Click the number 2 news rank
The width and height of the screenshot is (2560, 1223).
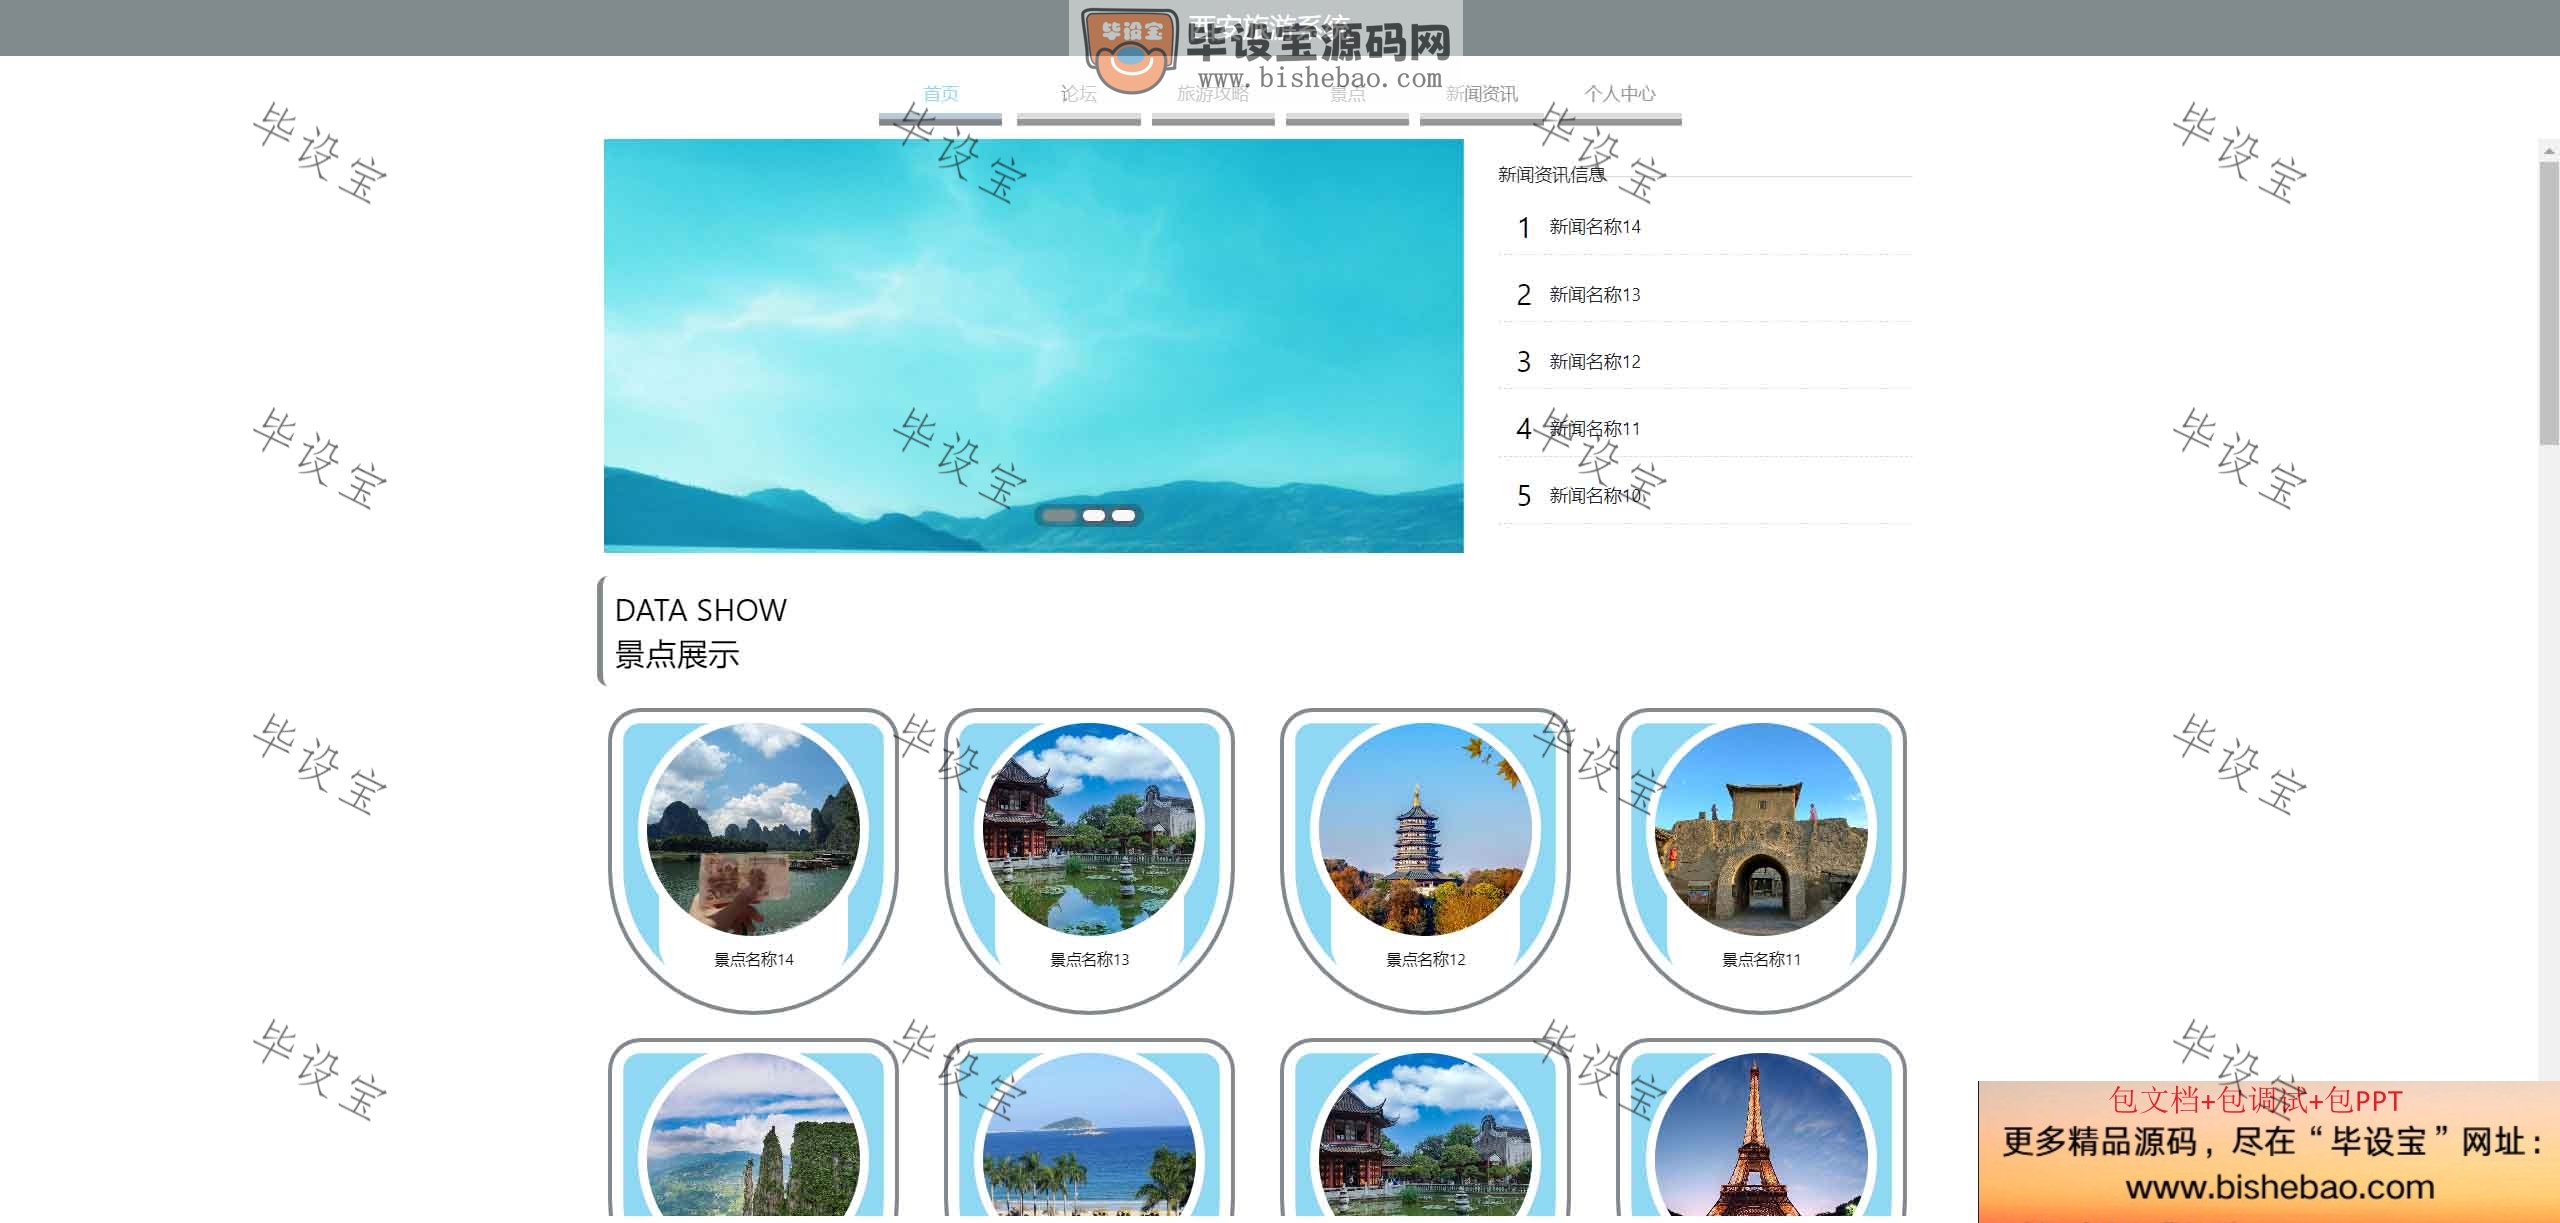[1523, 295]
